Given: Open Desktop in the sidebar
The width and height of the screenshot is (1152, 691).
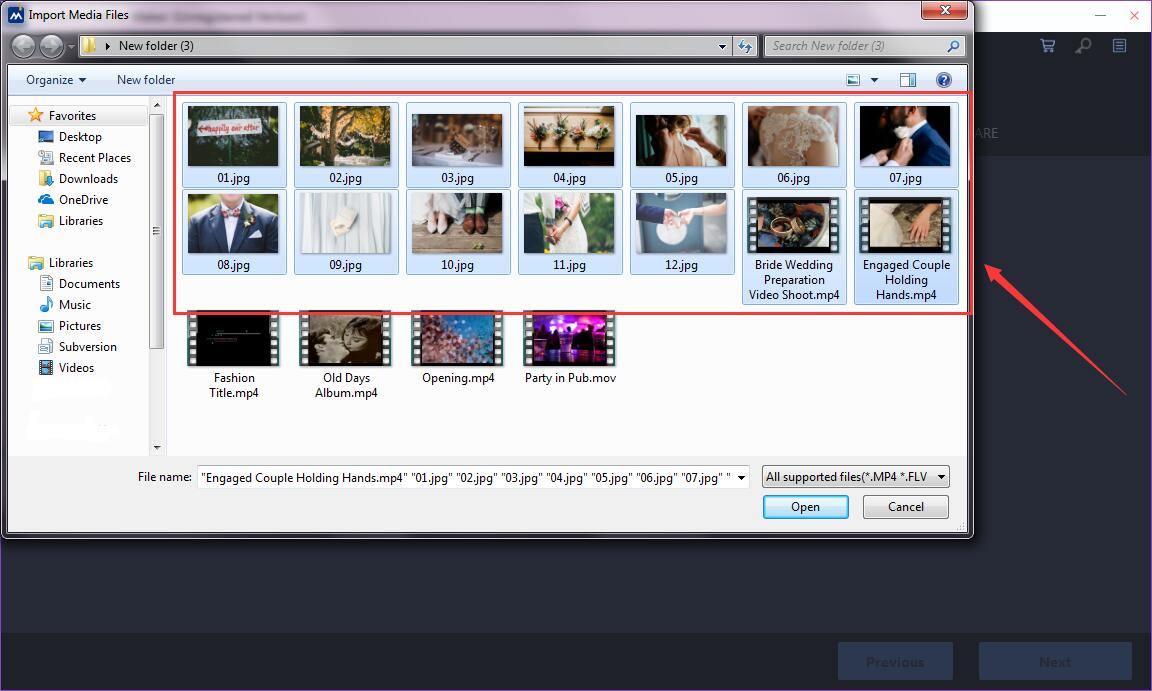Looking at the screenshot, I should pyautogui.click(x=70, y=137).
